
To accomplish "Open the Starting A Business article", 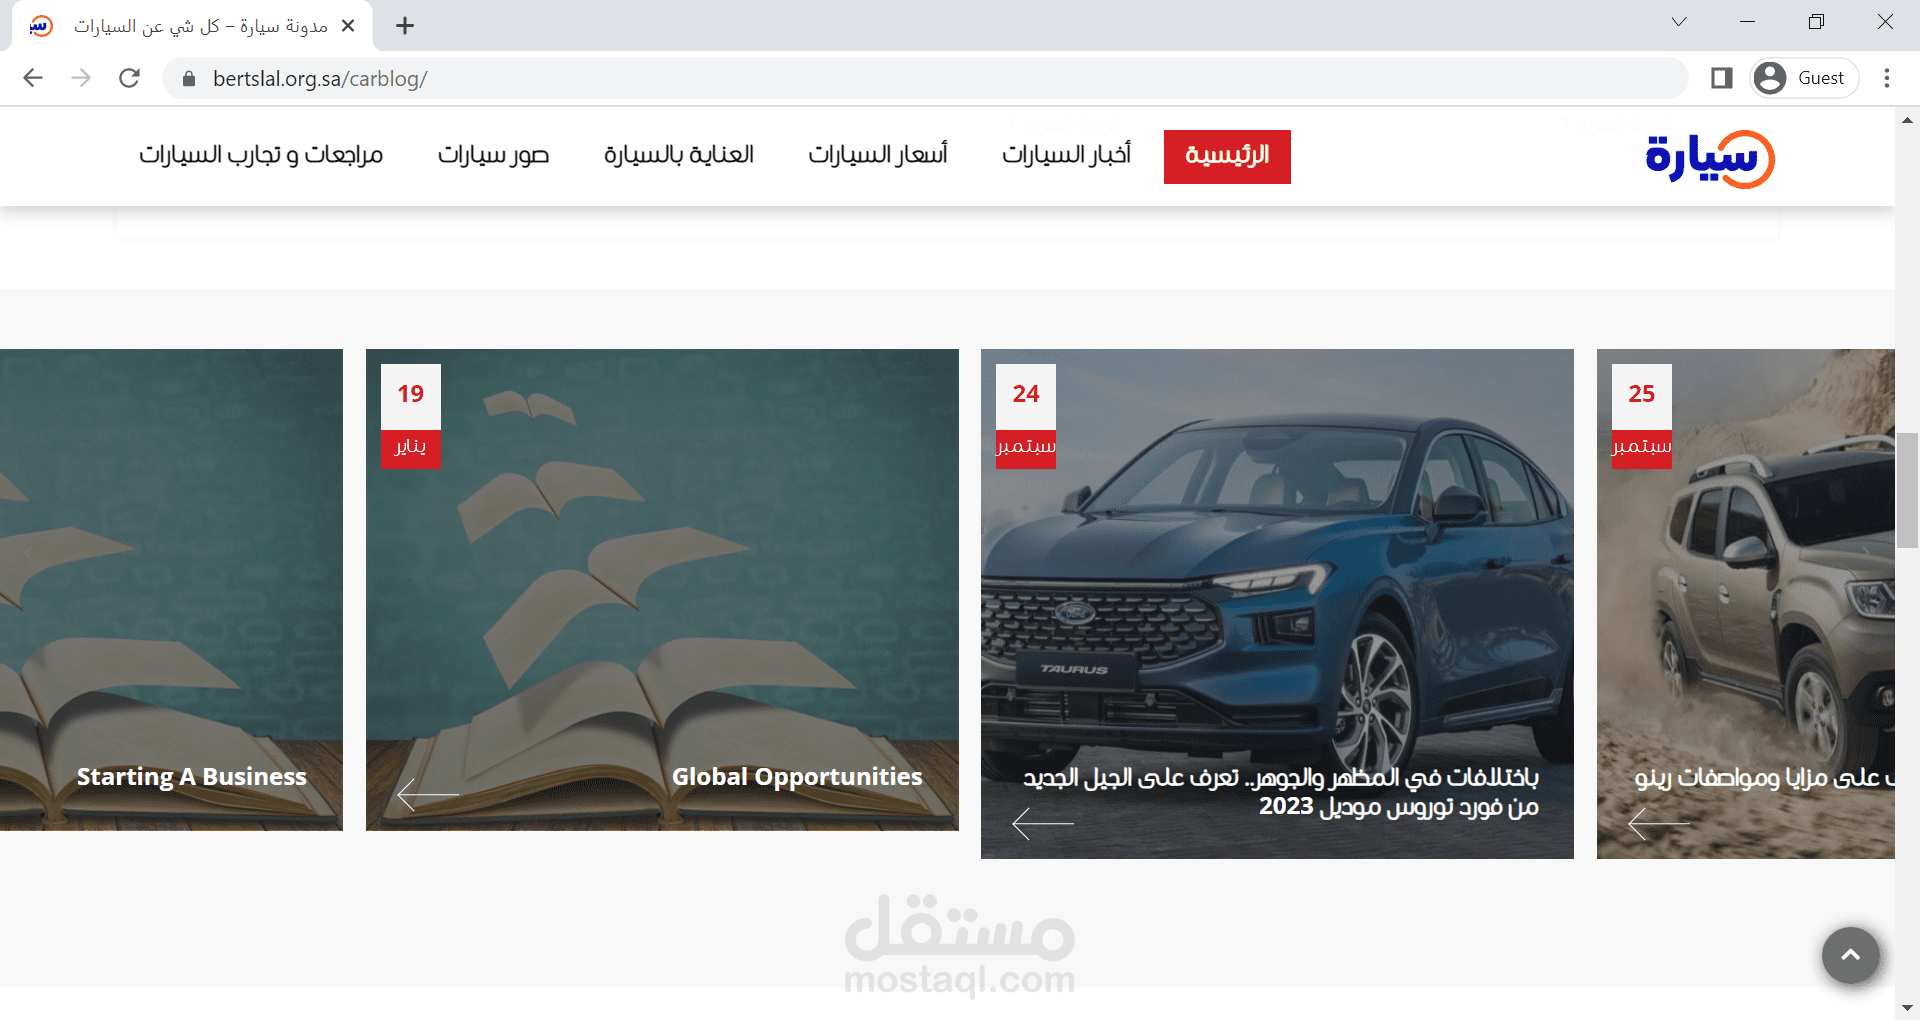I will [x=192, y=777].
